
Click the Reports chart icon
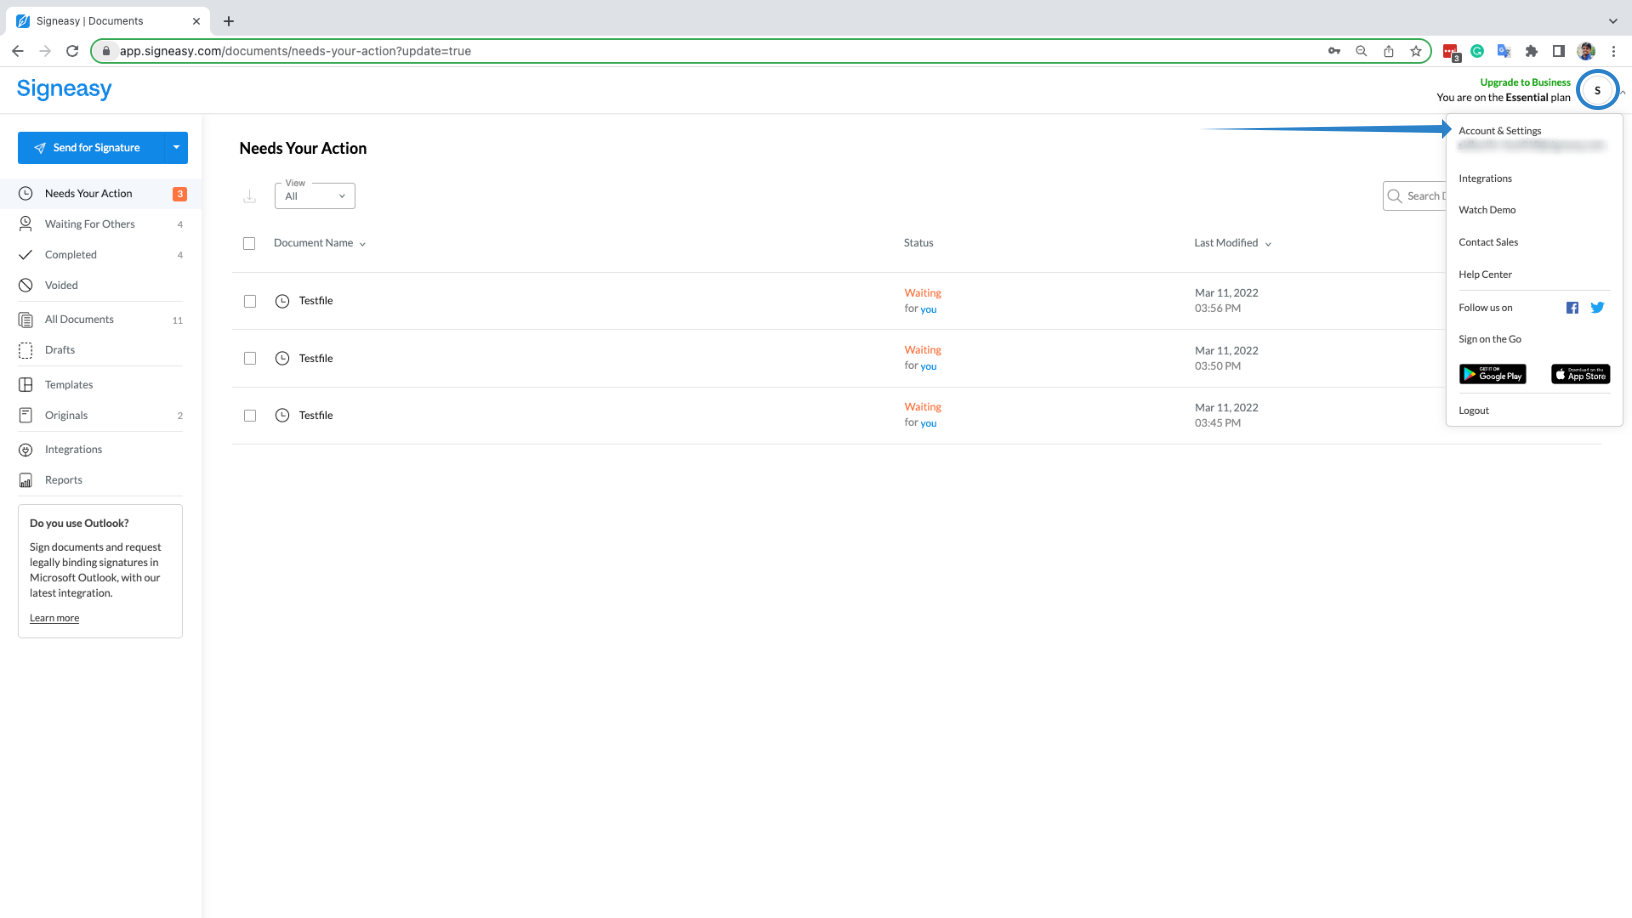[x=26, y=481]
